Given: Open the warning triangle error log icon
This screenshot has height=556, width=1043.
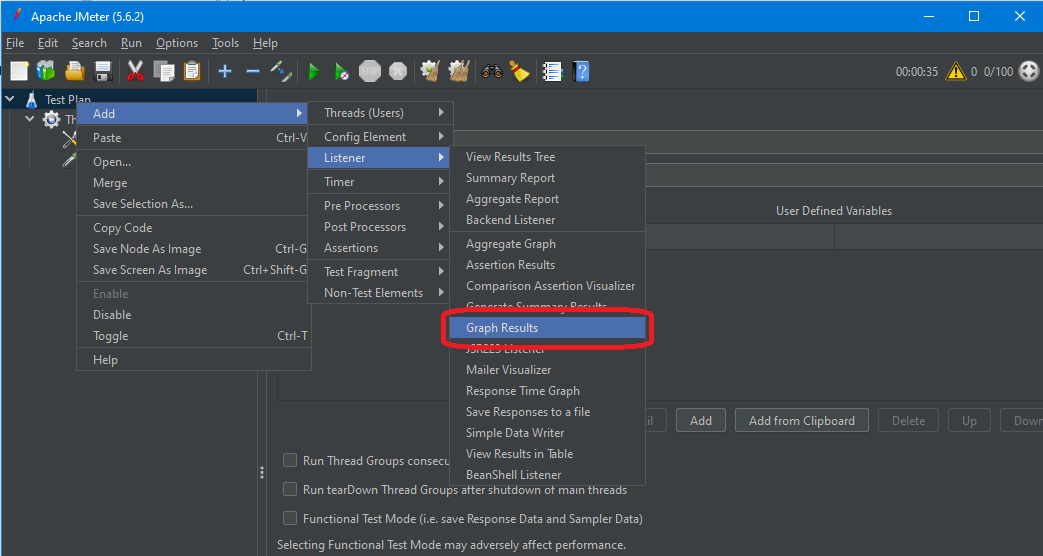Looking at the screenshot, I should [956, 71].
